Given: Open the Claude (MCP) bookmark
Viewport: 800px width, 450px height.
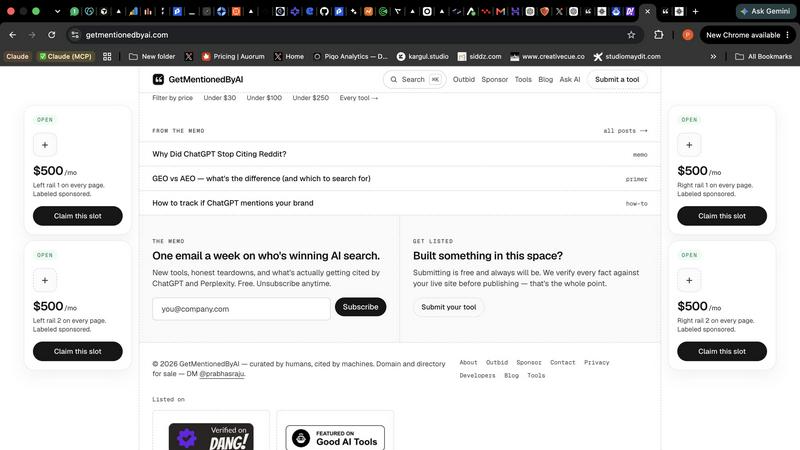Looking at the screenshot, I should (65, 57).
